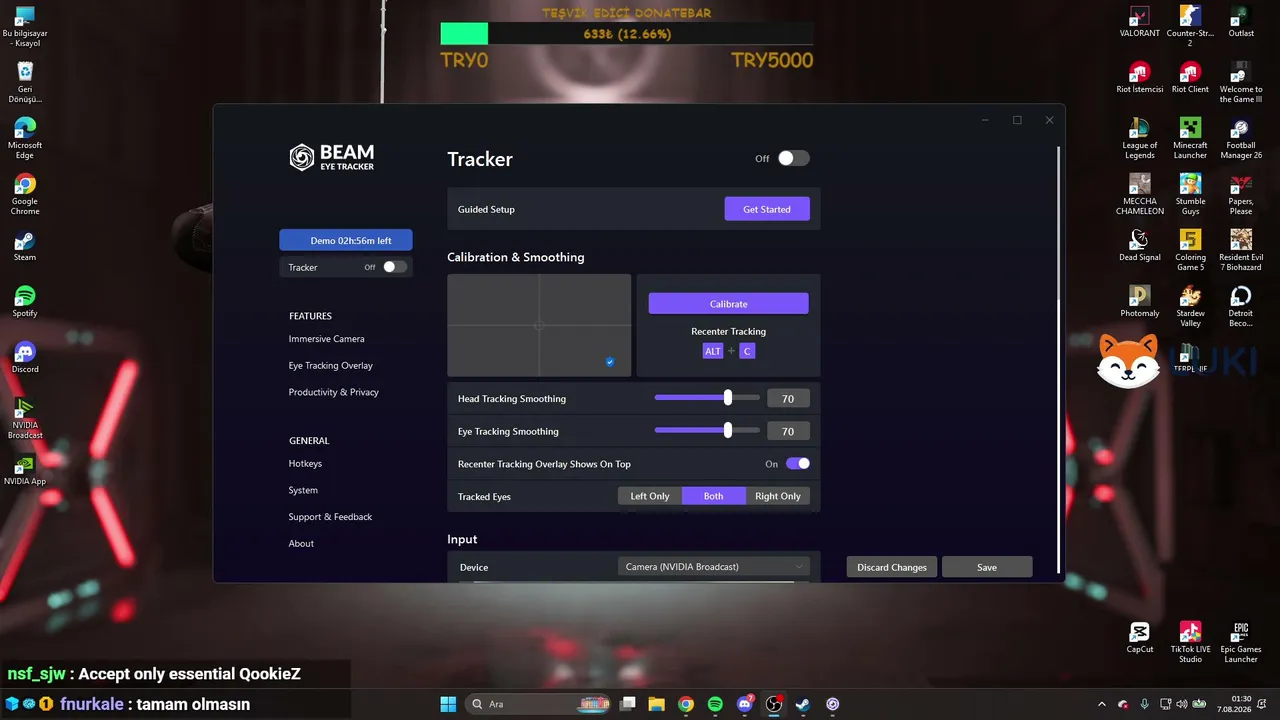Select Right Only tracked eye
Screen dimensions: 1280x720
click(778, 496)
